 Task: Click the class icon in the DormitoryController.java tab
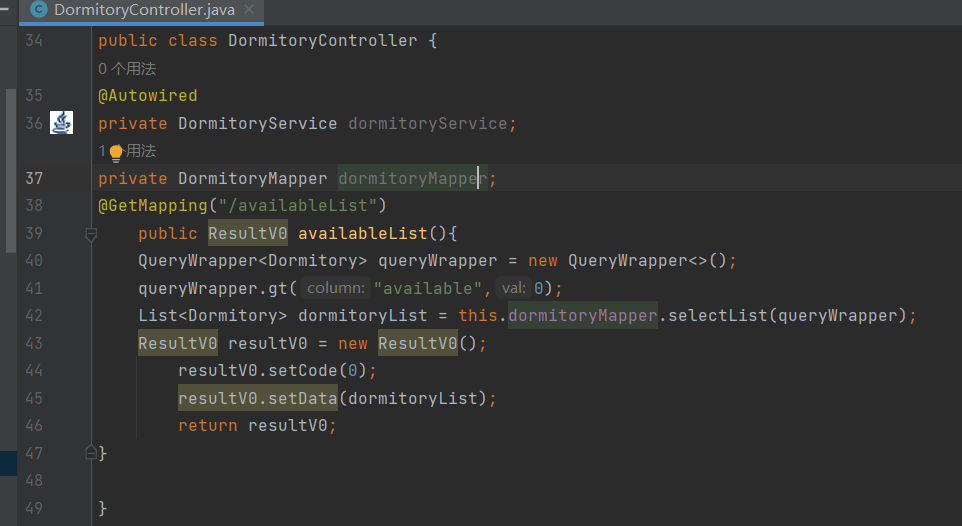coord(39,10)
